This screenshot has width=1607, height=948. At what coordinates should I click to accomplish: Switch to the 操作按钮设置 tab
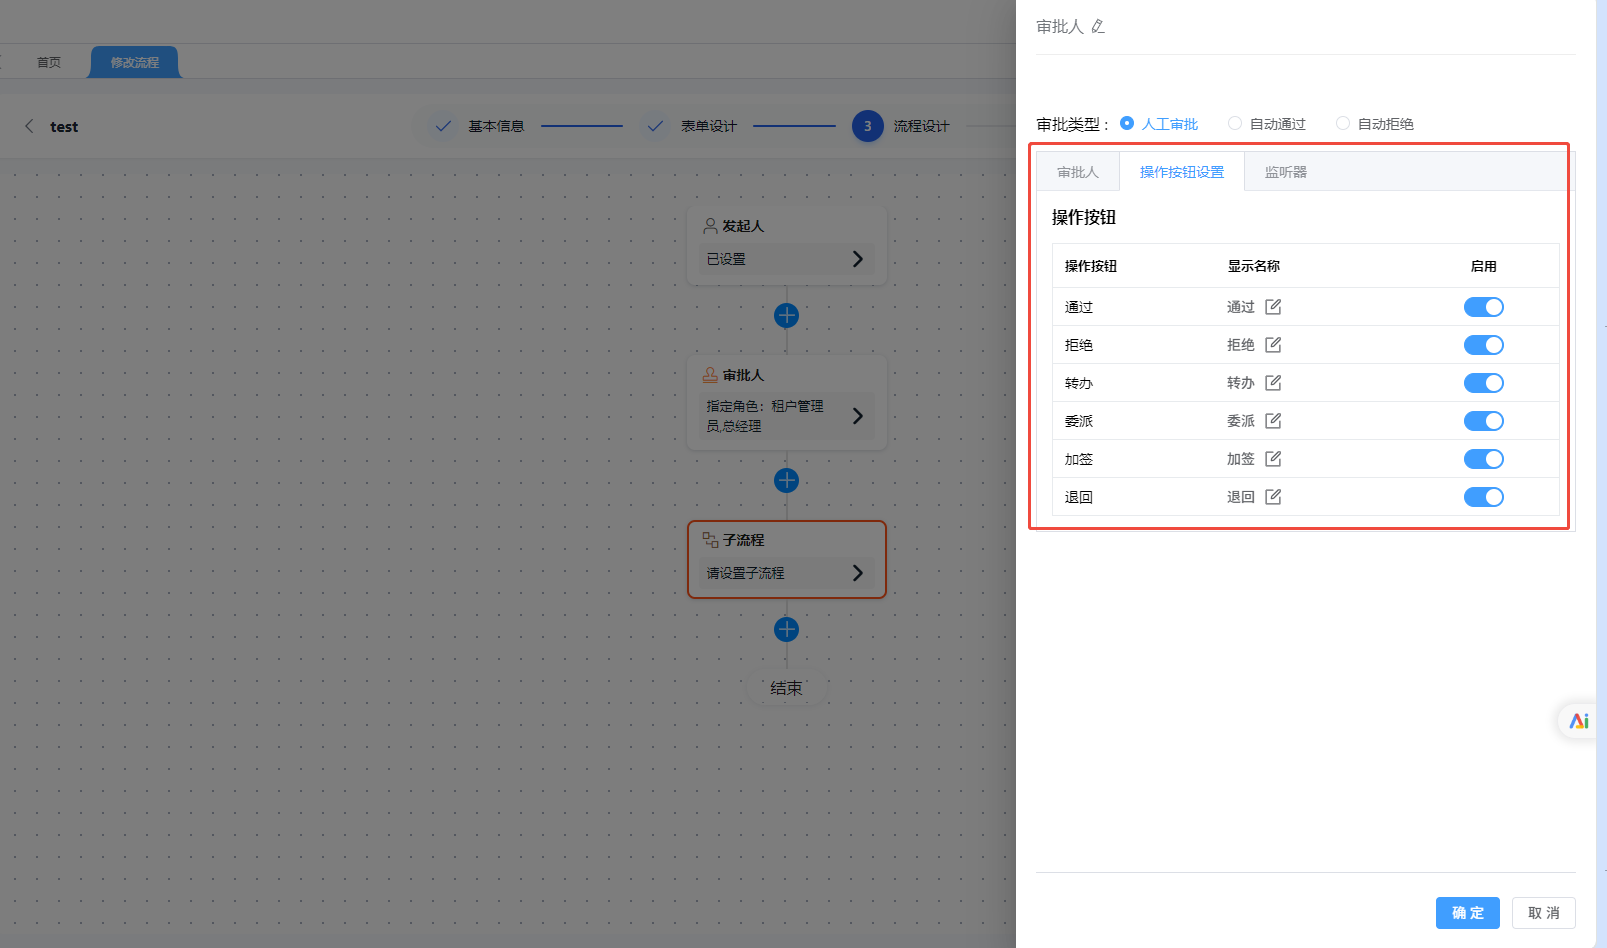tap(1182, 172)
